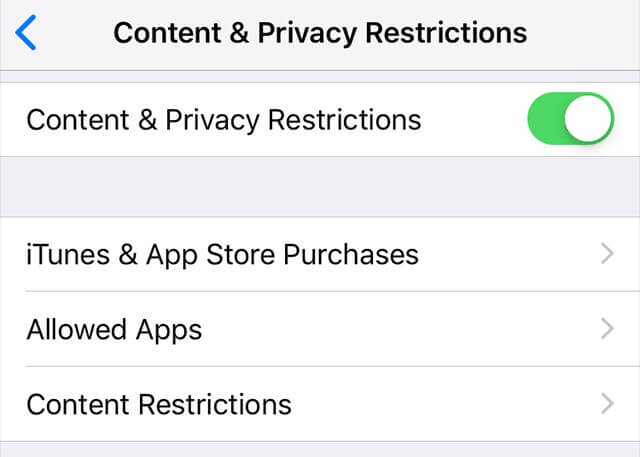Viewport: 640px width, 457px height.
Task: Click the "Content Restrictions" label text
Action: tap(159, 404)
